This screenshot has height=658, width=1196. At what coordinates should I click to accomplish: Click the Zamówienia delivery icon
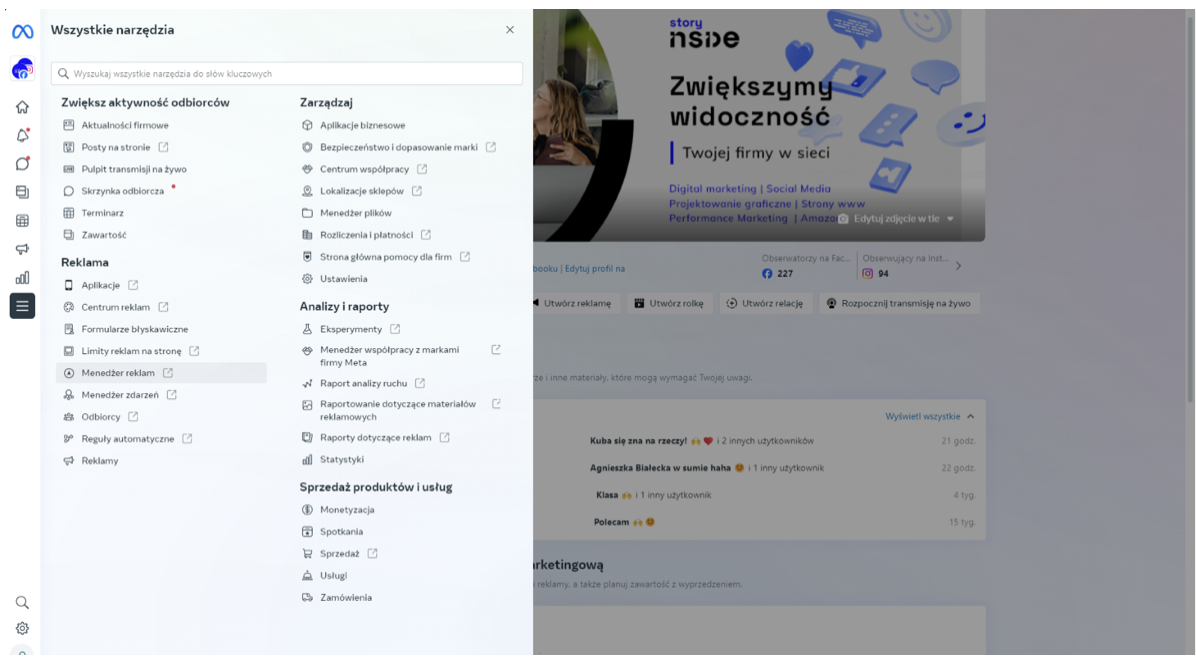[307, 598]
